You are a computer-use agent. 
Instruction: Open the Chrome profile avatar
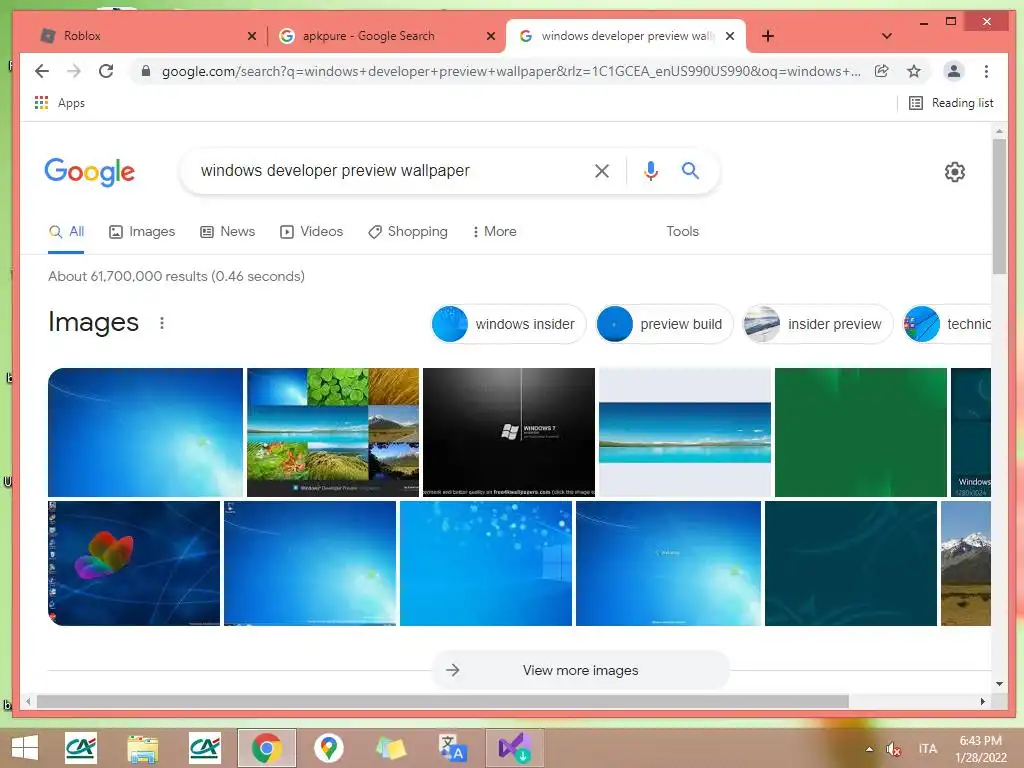click(953, 71)
